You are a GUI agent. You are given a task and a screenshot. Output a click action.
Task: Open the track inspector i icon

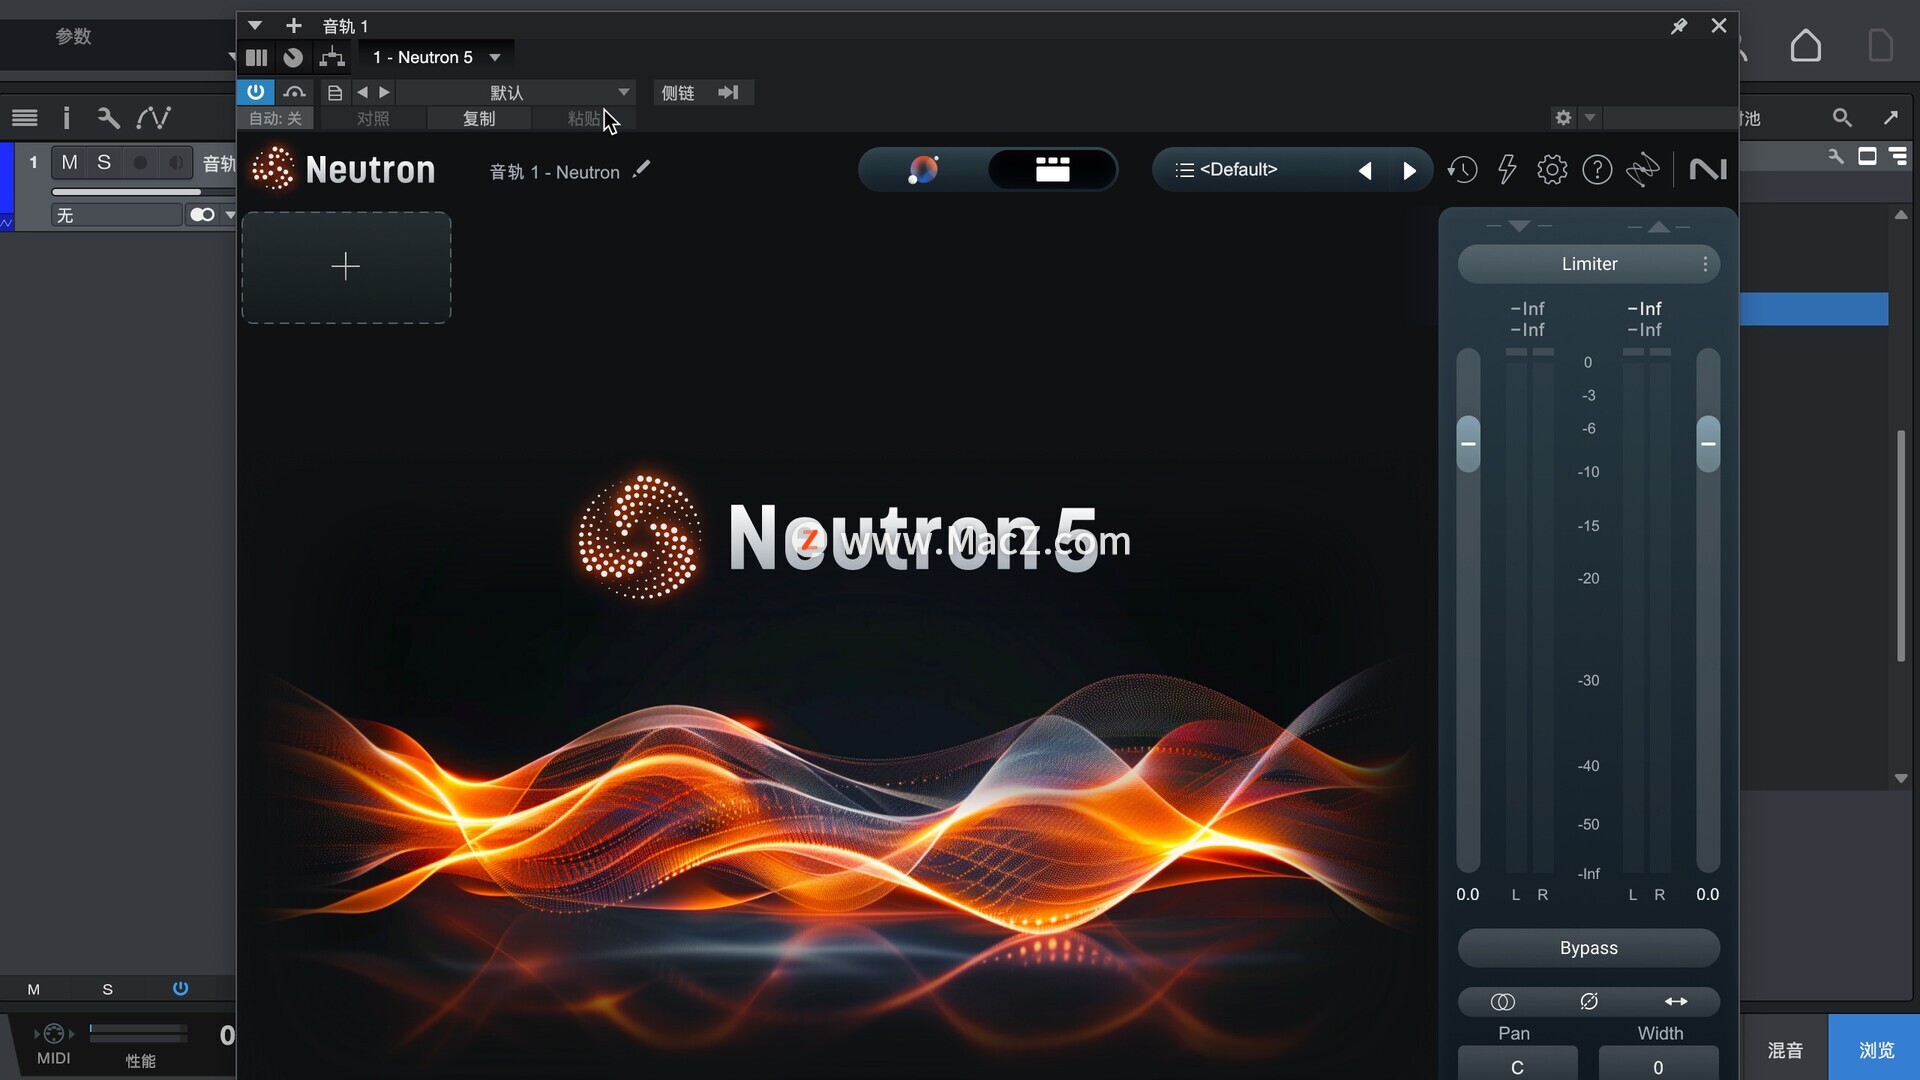66,118
